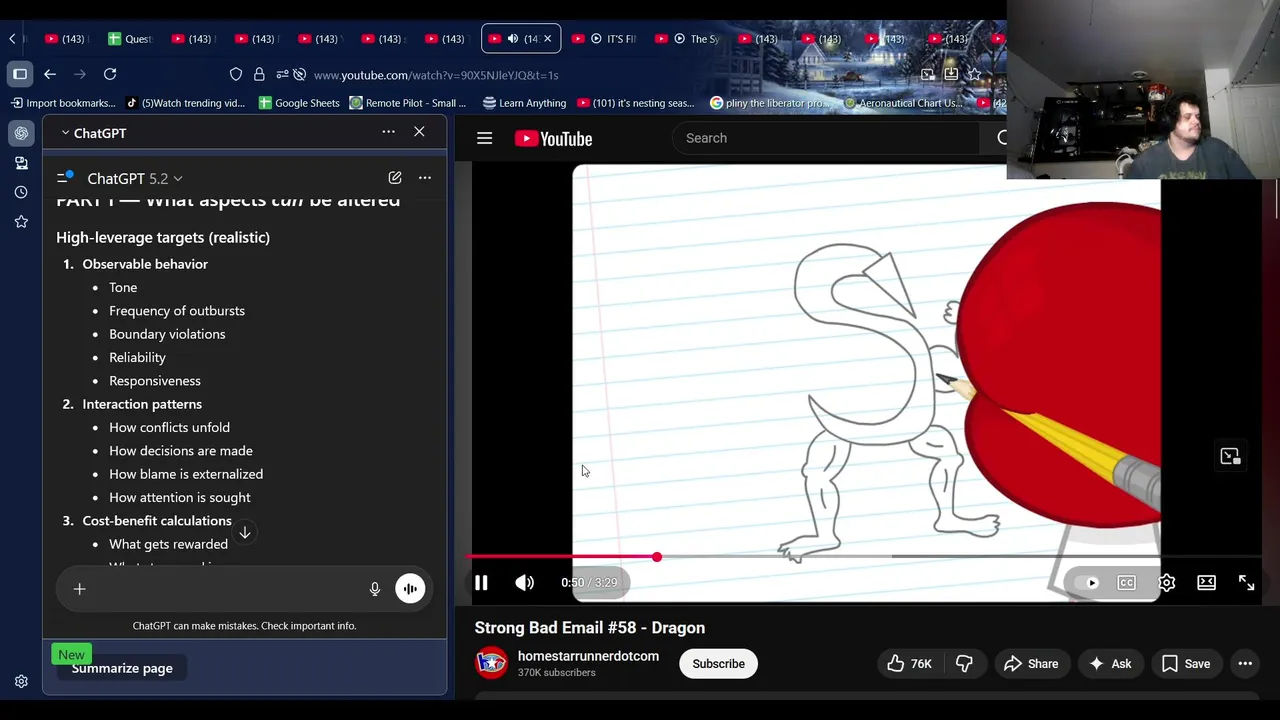The height and width of the screenshot is (720, 1280).
Task: Open the browser history sidebar icon
Action: point(21,192)
